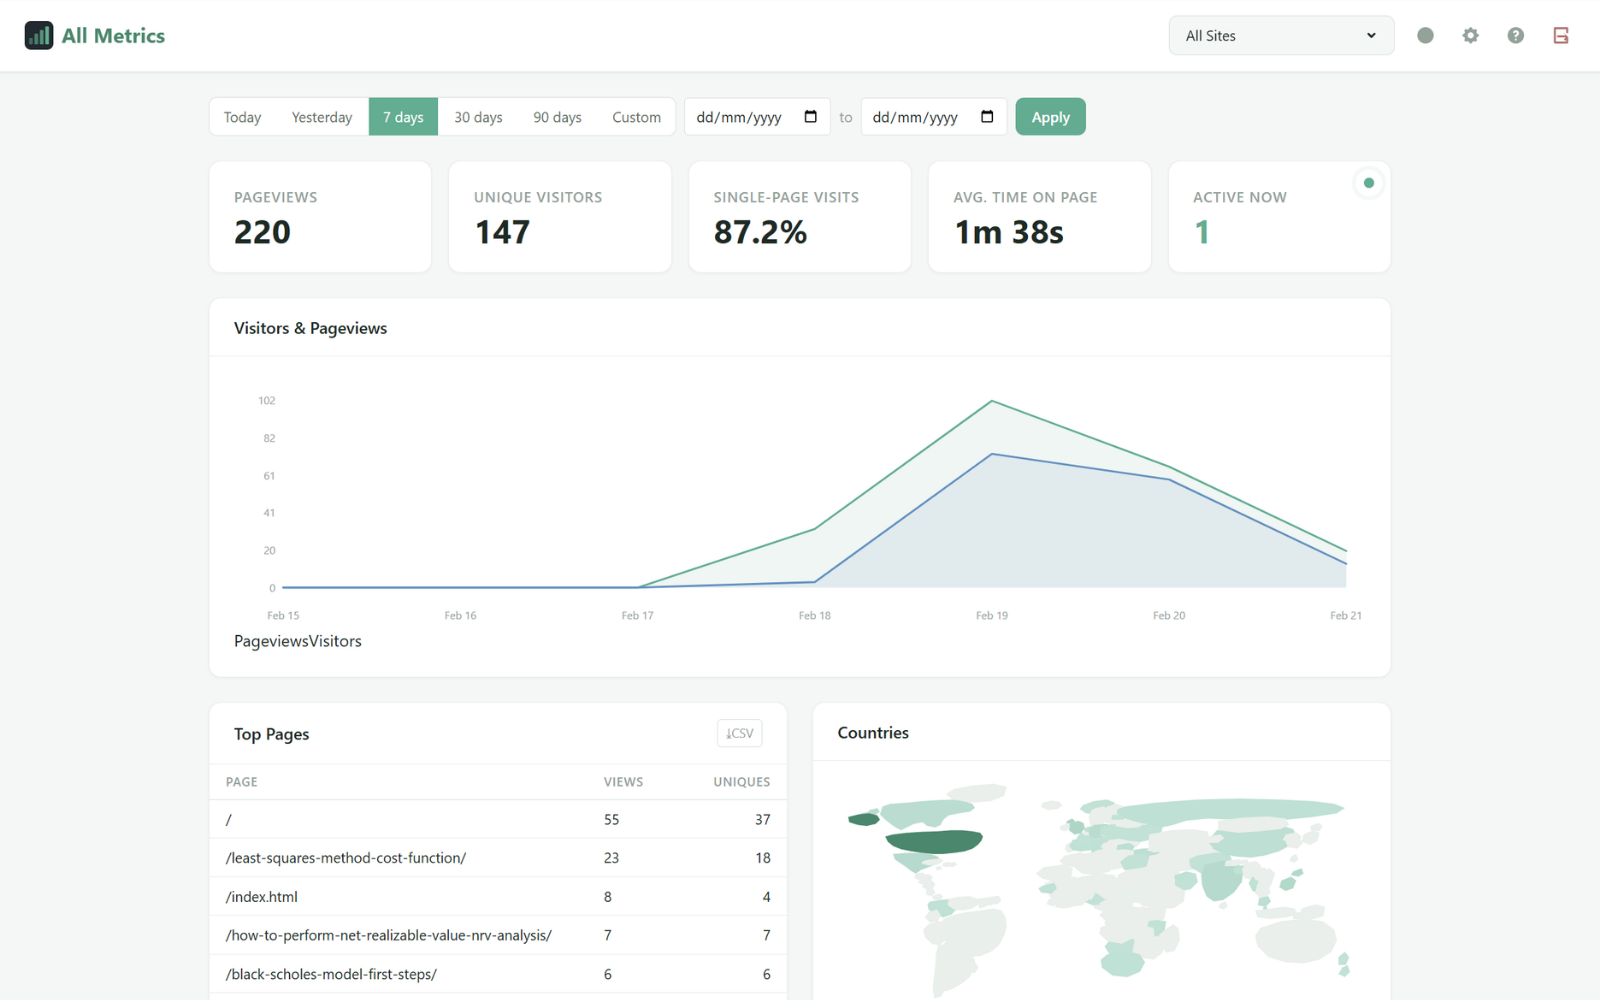The width and height of the screenshot is (1600, 1000).
Task: Click the dark green United States on map
Action: pyautogui.click(x=934, y=842)
